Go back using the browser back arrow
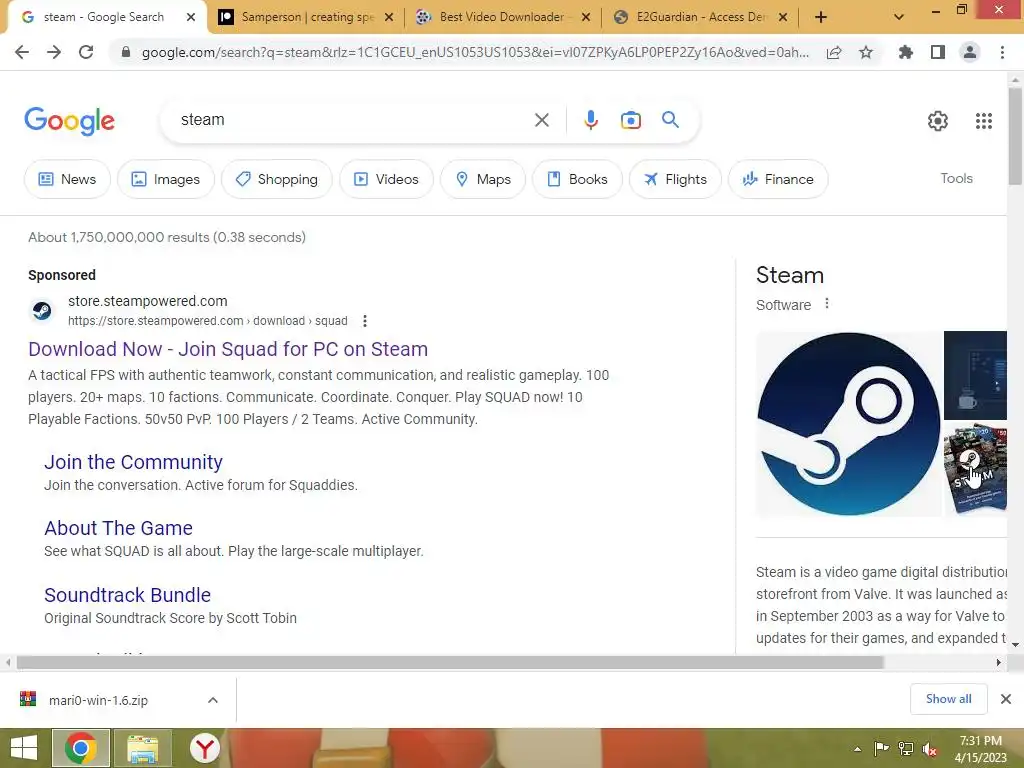 coord(22,52)
